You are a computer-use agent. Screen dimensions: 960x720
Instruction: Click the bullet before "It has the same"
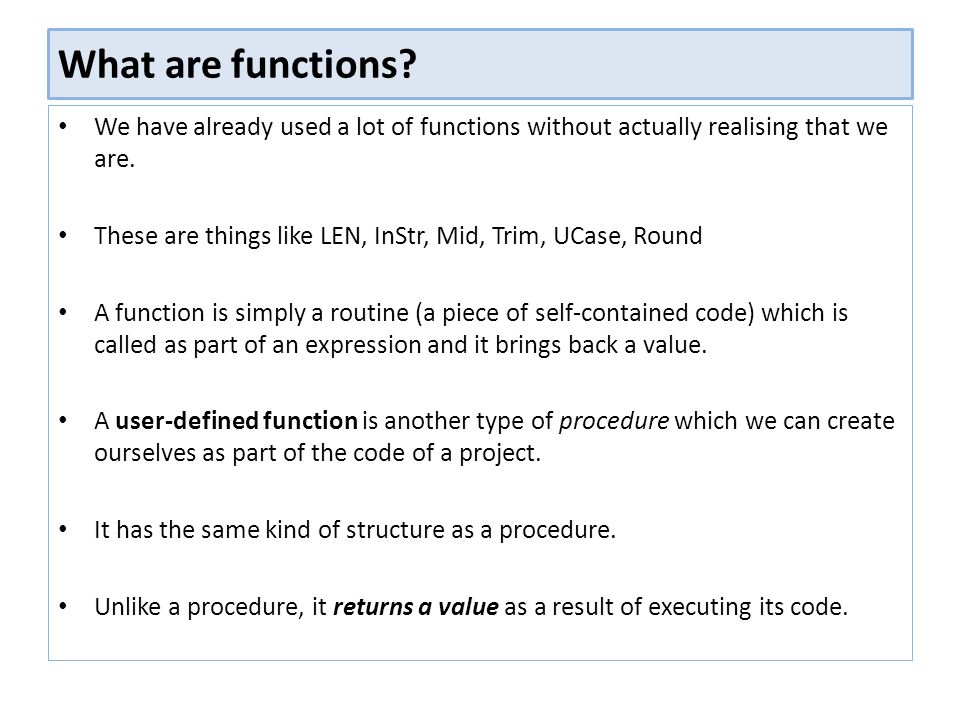(63, 530)
